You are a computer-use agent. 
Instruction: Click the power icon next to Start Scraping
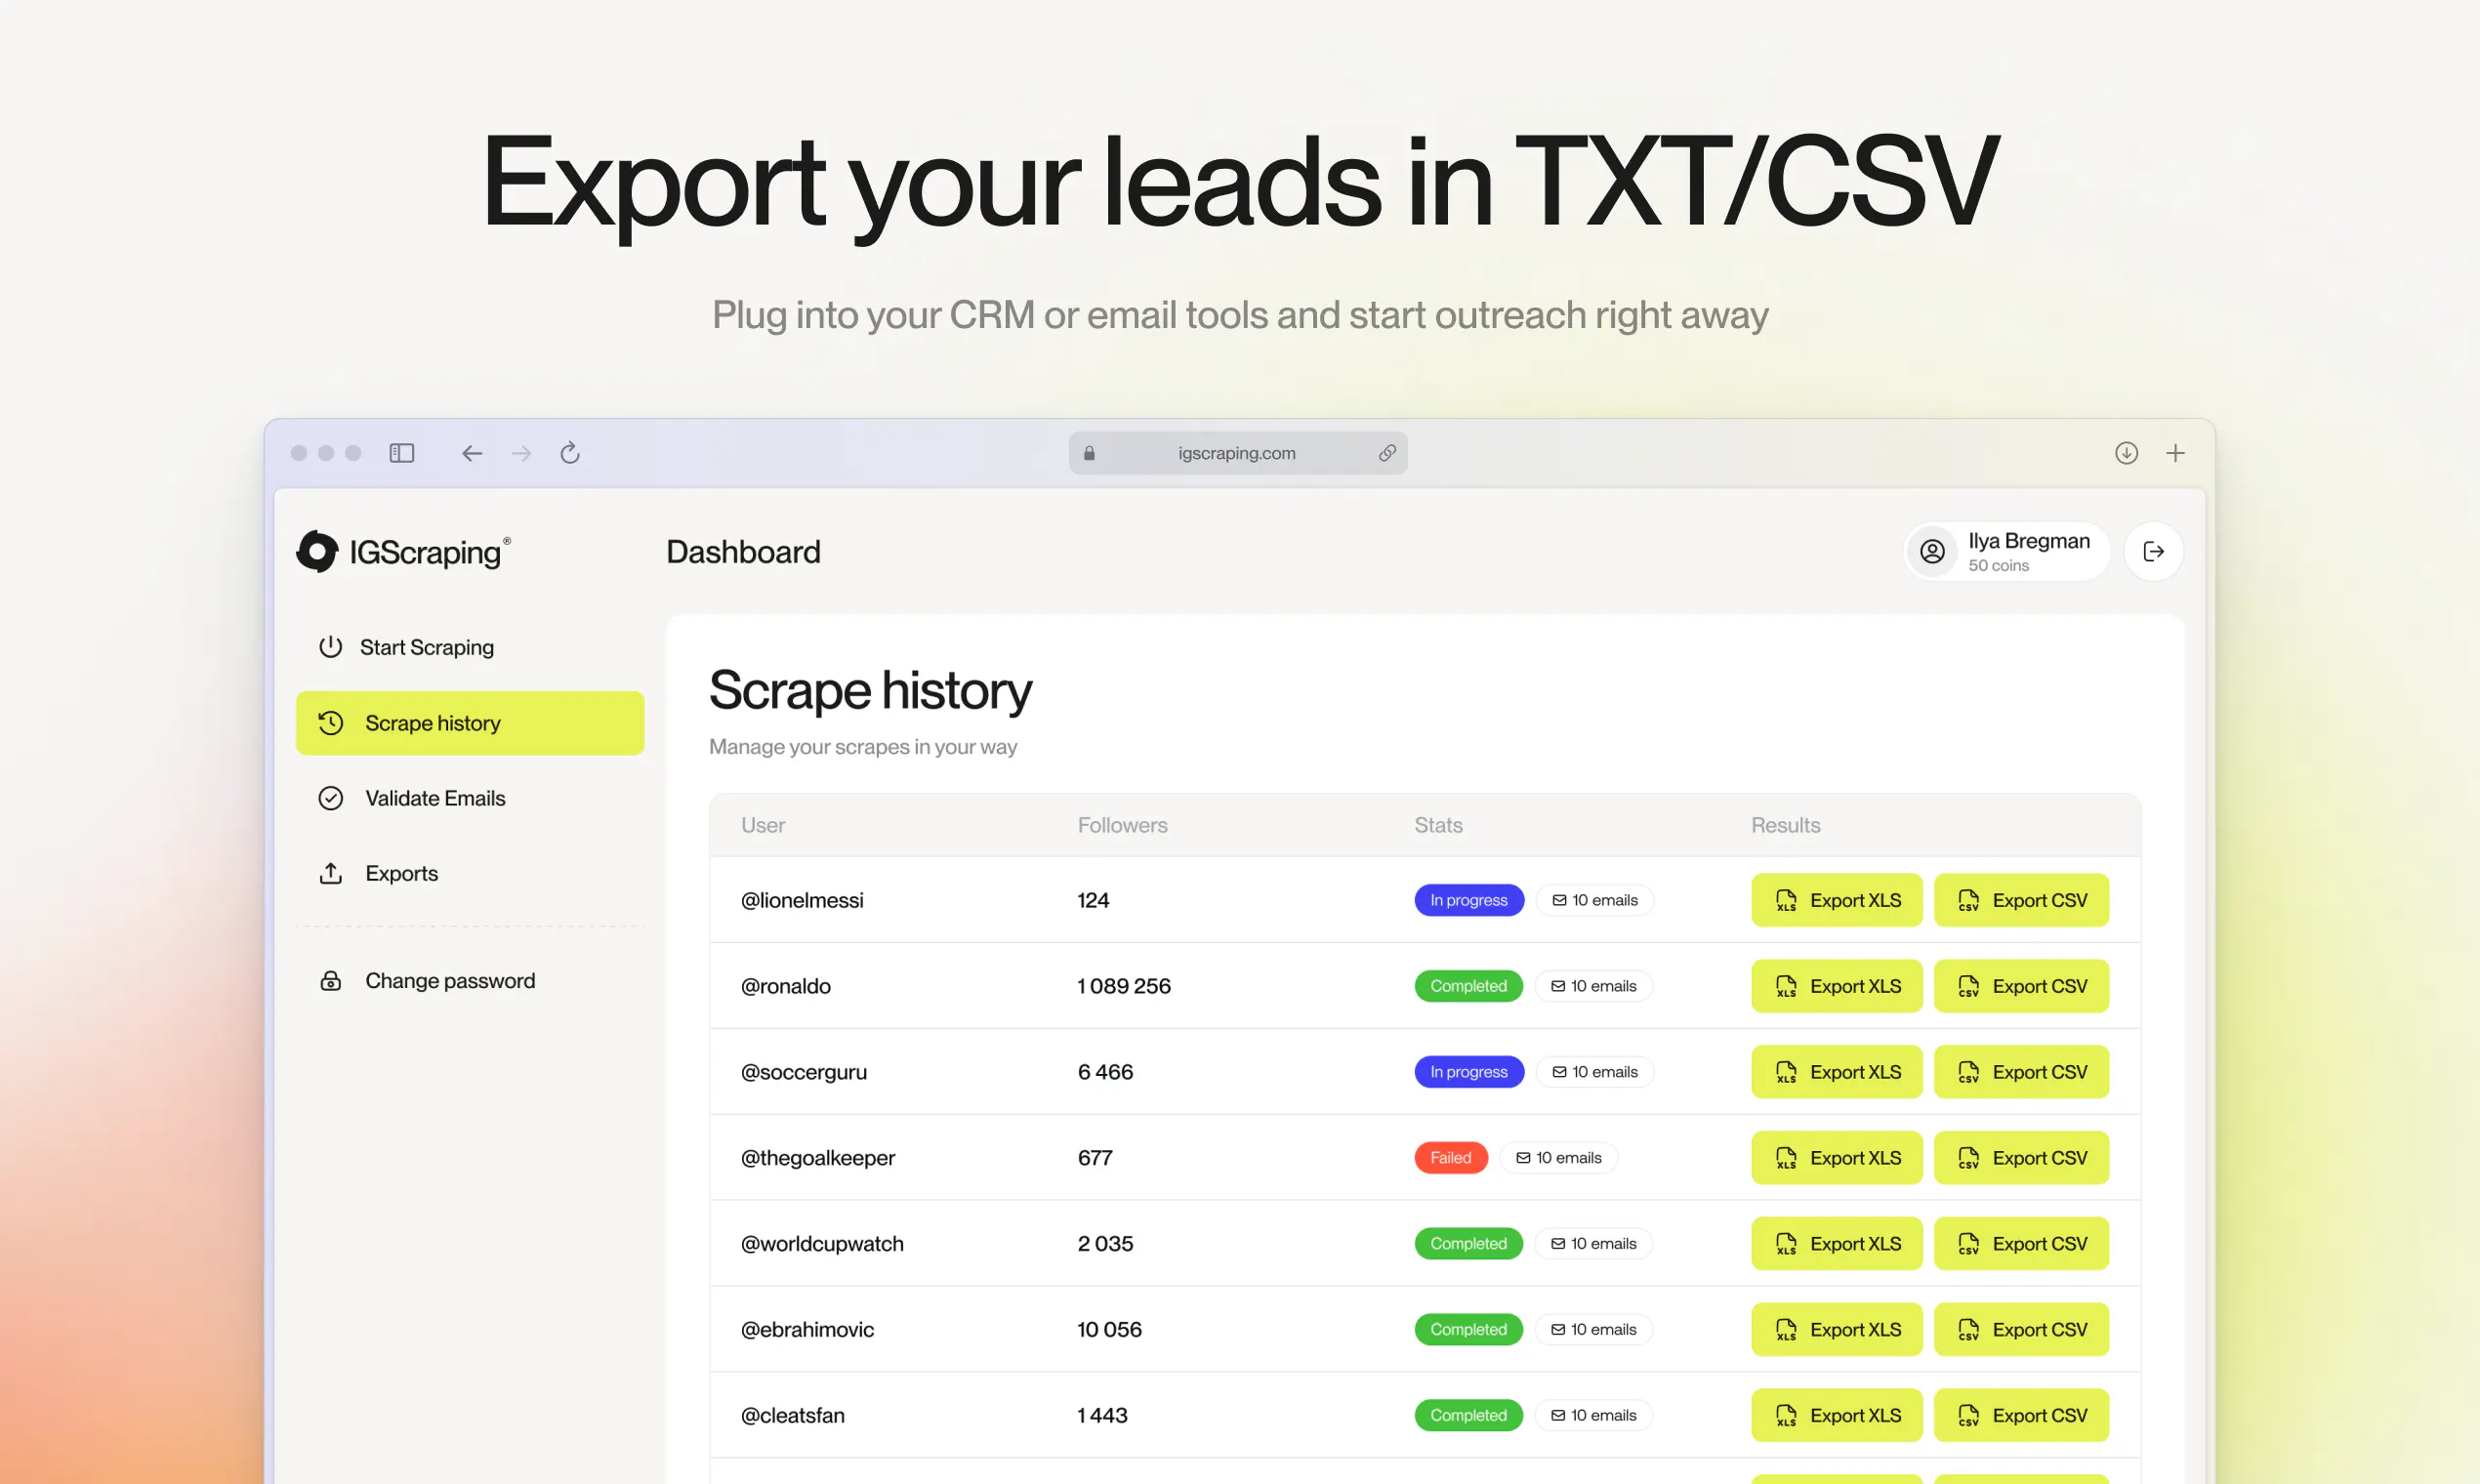point(330,647)
